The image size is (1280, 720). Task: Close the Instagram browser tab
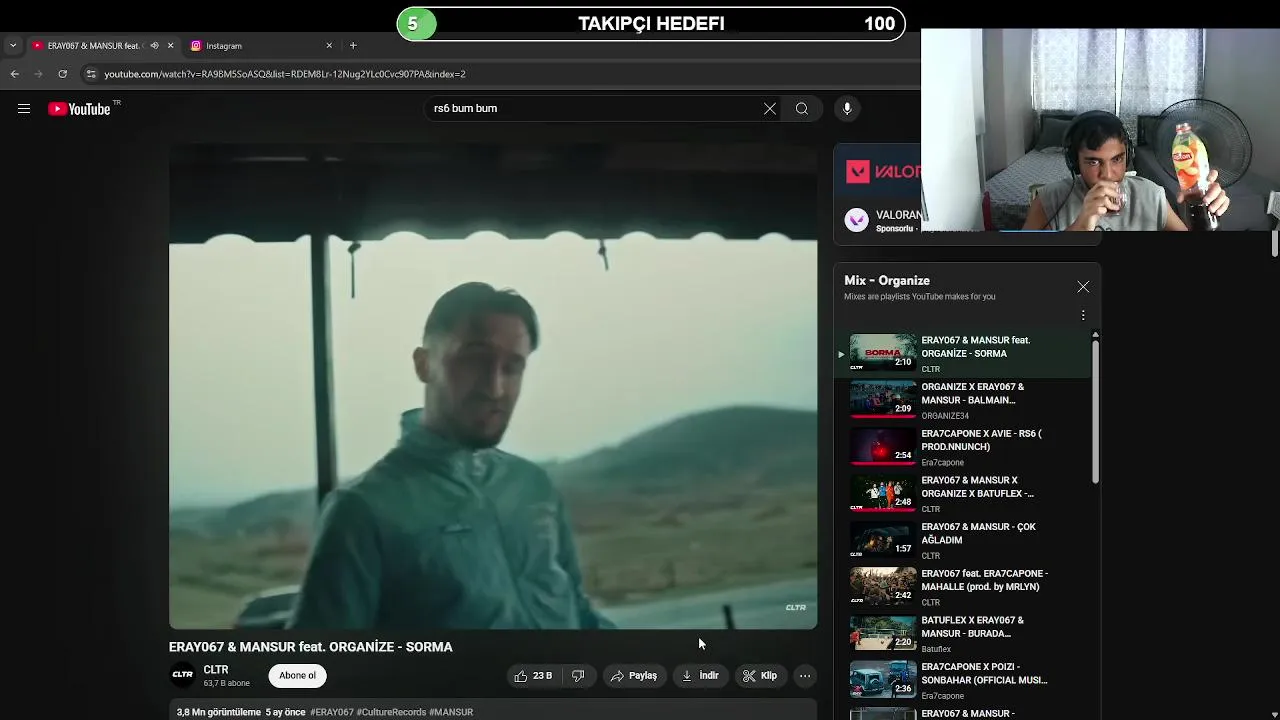pyautogui.click(x=329, y=46)
